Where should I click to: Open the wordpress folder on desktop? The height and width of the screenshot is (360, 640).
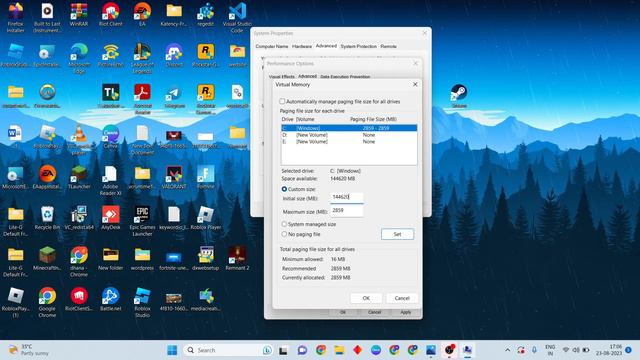coord(142,259)
